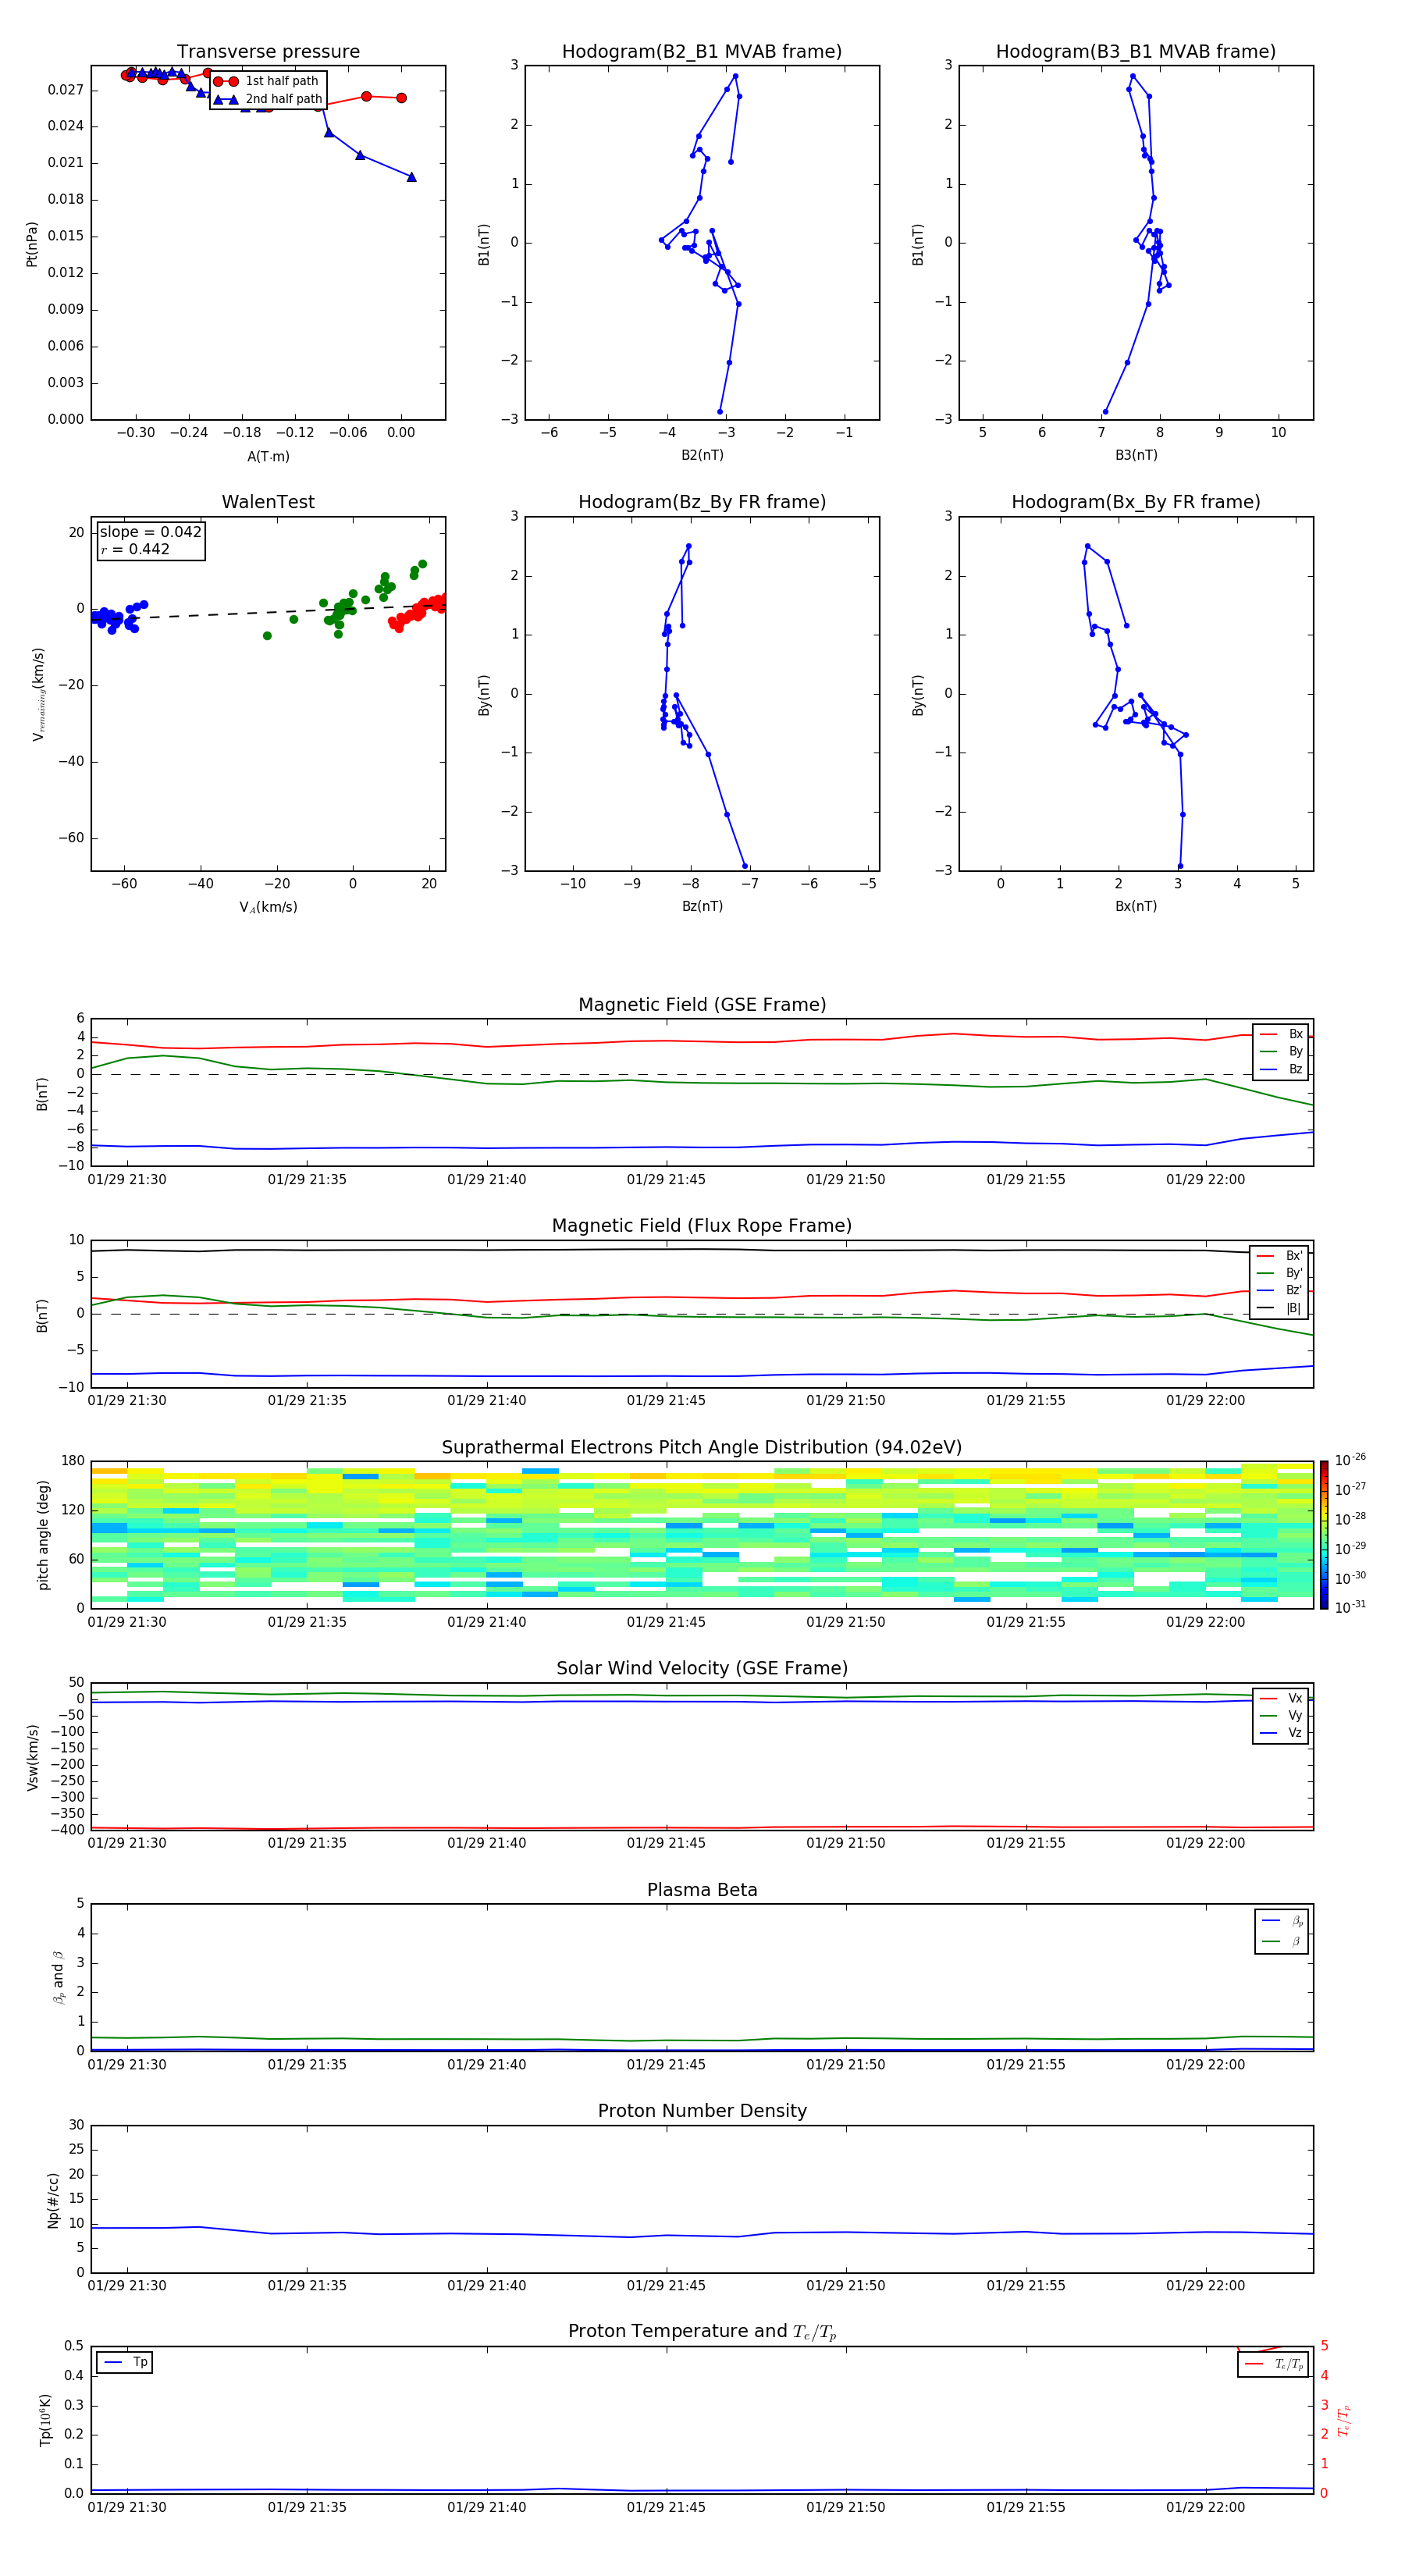The width and height of the screenshot is (1405, 2576).
Task: Click the 'Magnetic Field (GSE Frame)' title
Action: (x=702, y=1005)
